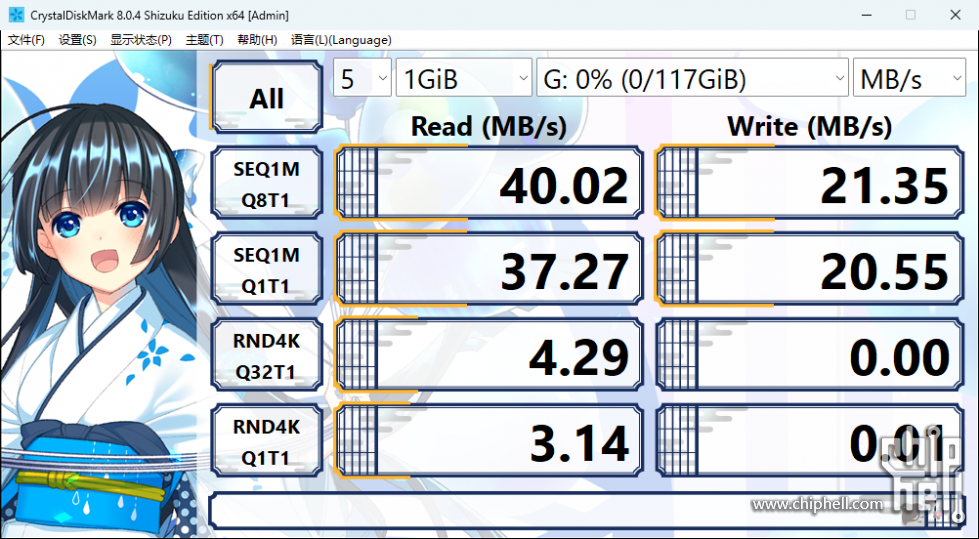Image resolution: width=979 pixels, height=539 pixels.
Task: Open the 主题(T) menu
Action: [204, 40]
